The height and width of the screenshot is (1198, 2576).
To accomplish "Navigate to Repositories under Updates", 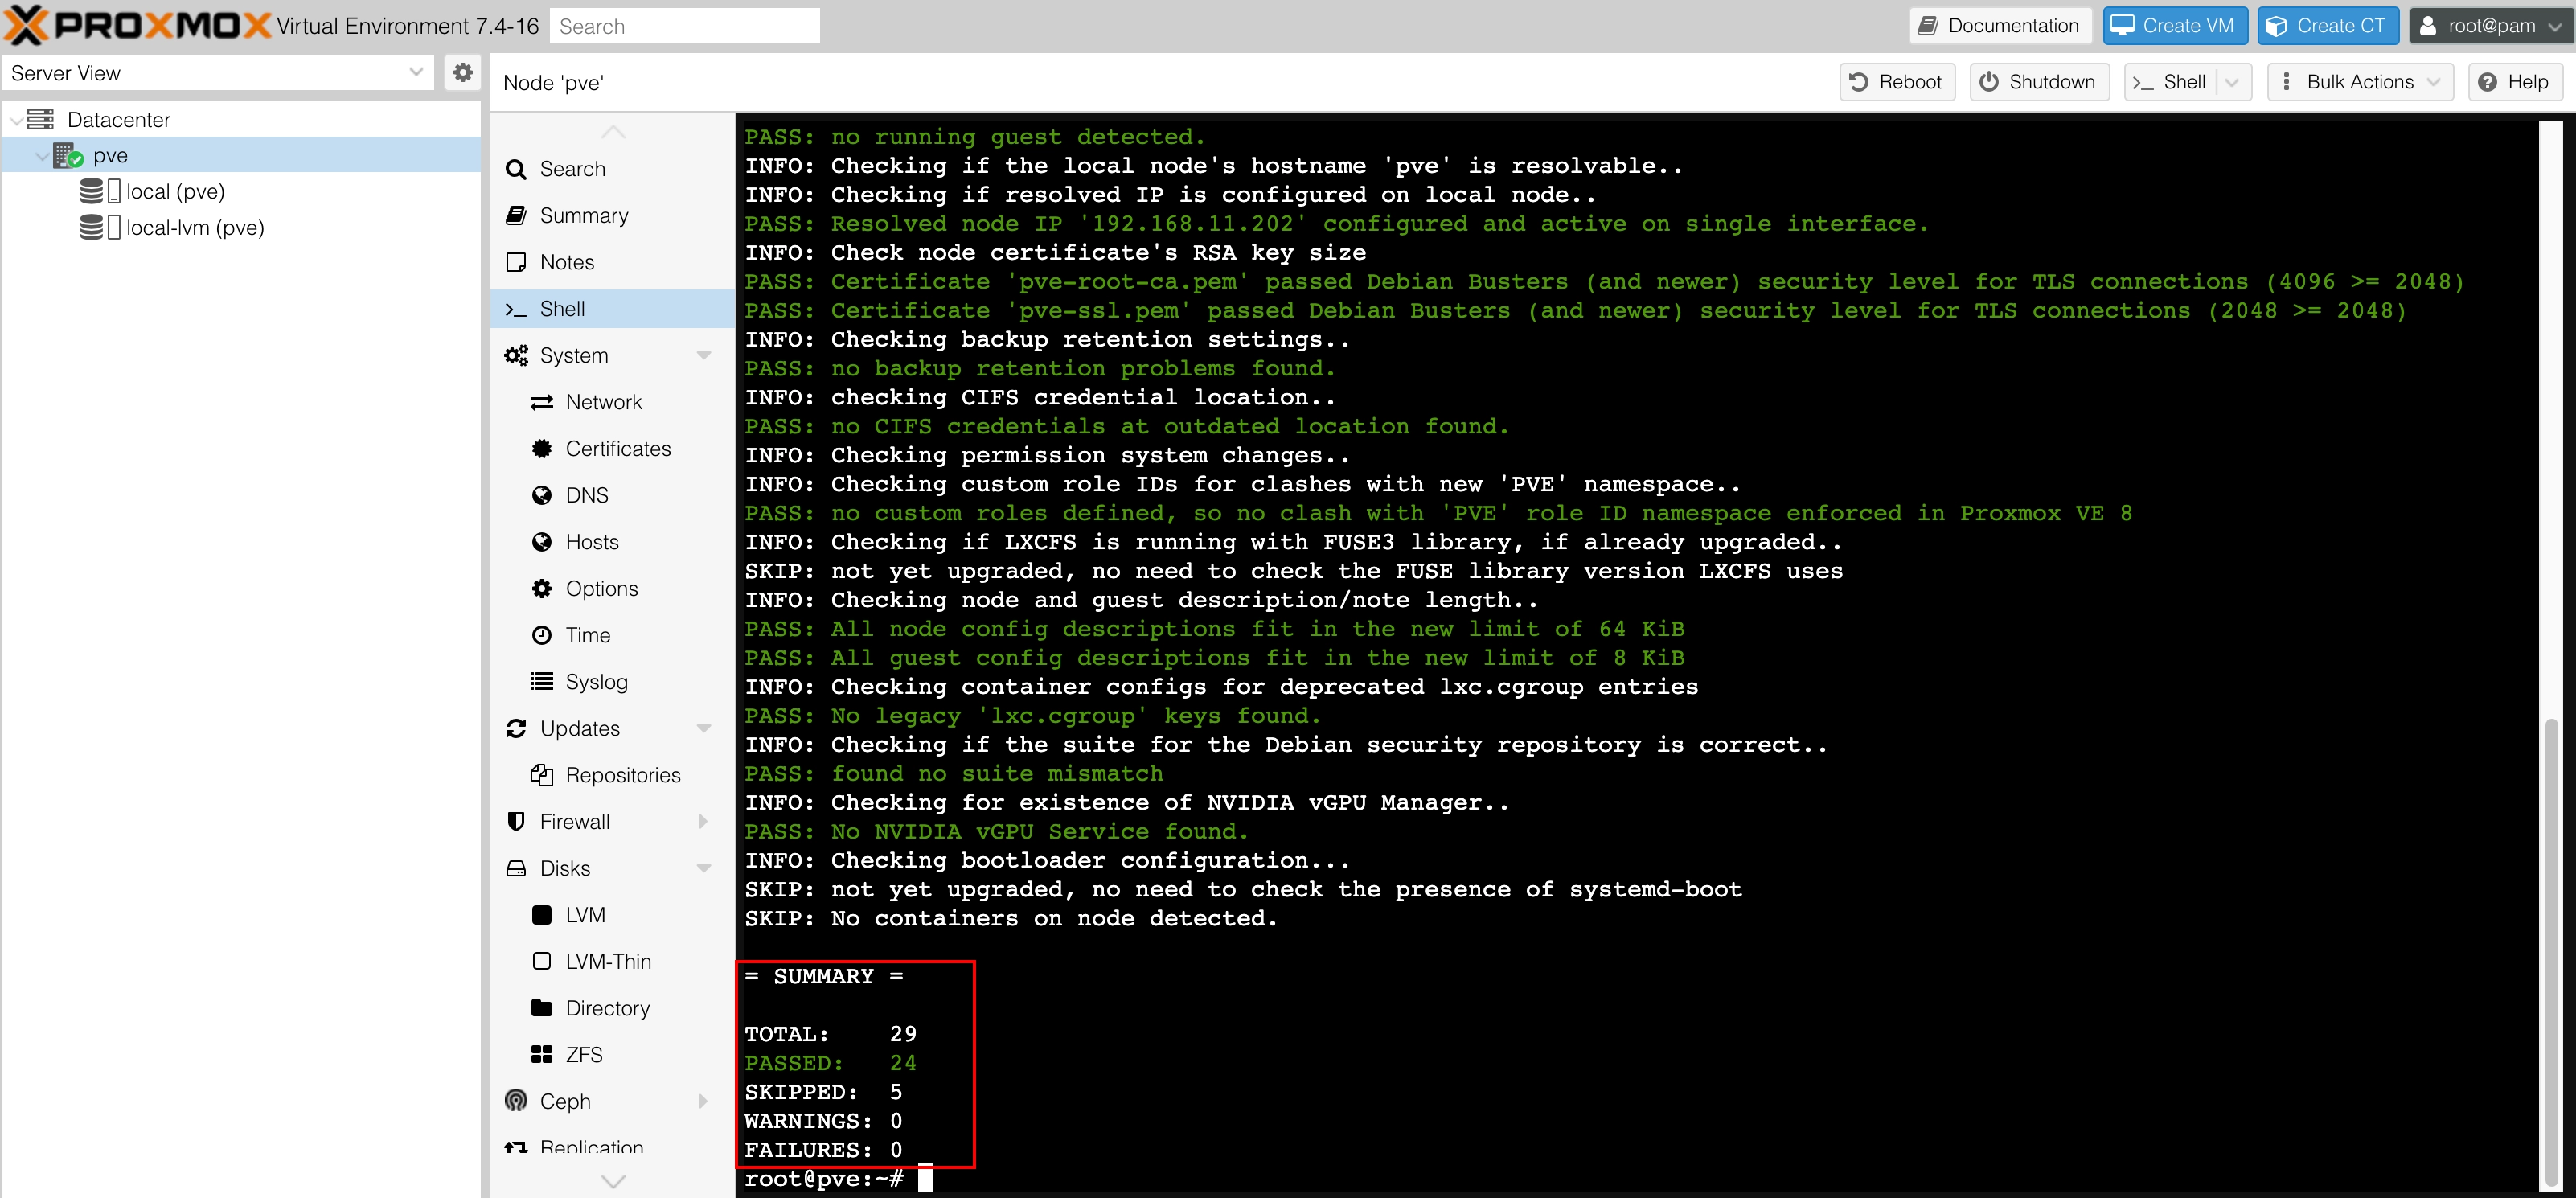I will coord(621,774).
